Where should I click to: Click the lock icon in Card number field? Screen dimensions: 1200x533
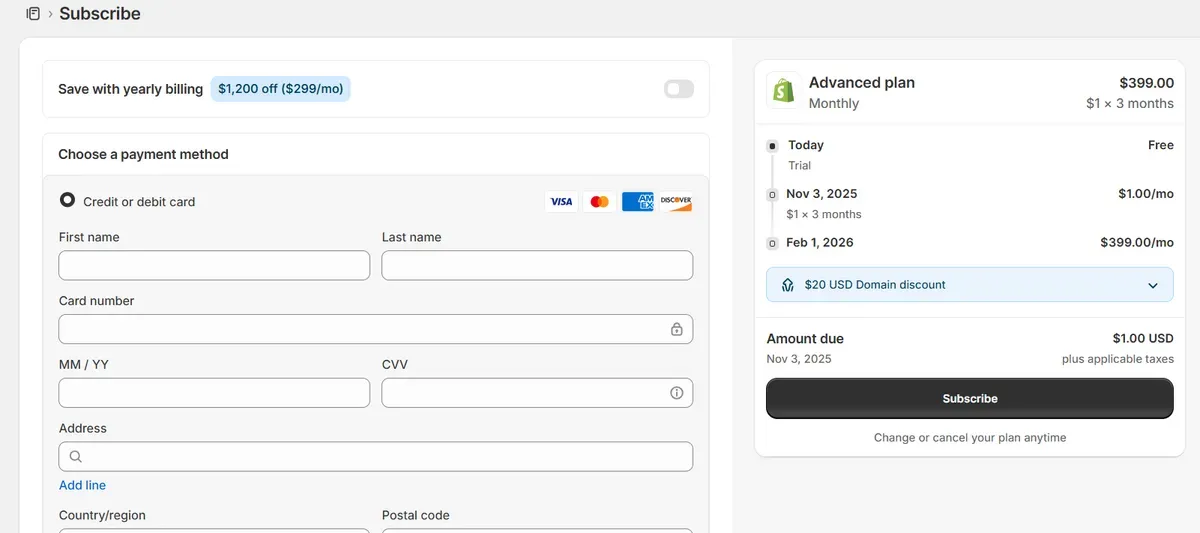point(676,329)
